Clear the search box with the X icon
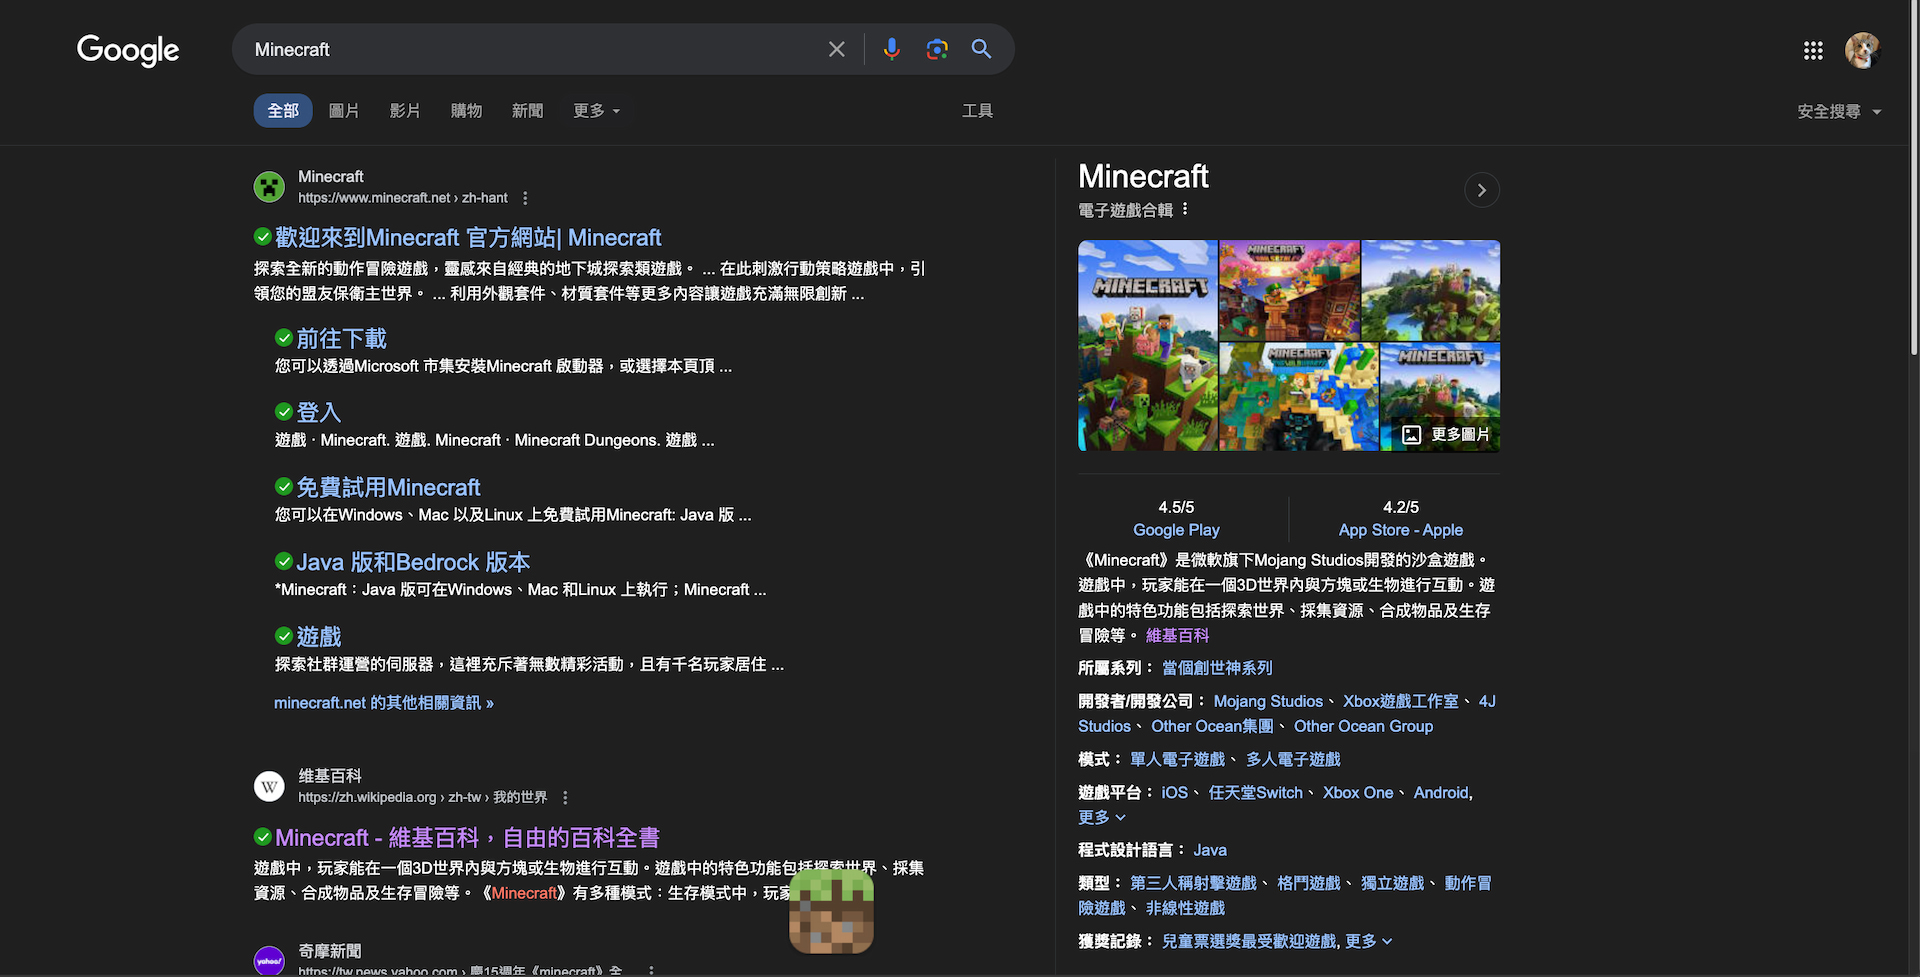Screen dimensions: 1920x977 pyautogui.click(x=837, y=49)
